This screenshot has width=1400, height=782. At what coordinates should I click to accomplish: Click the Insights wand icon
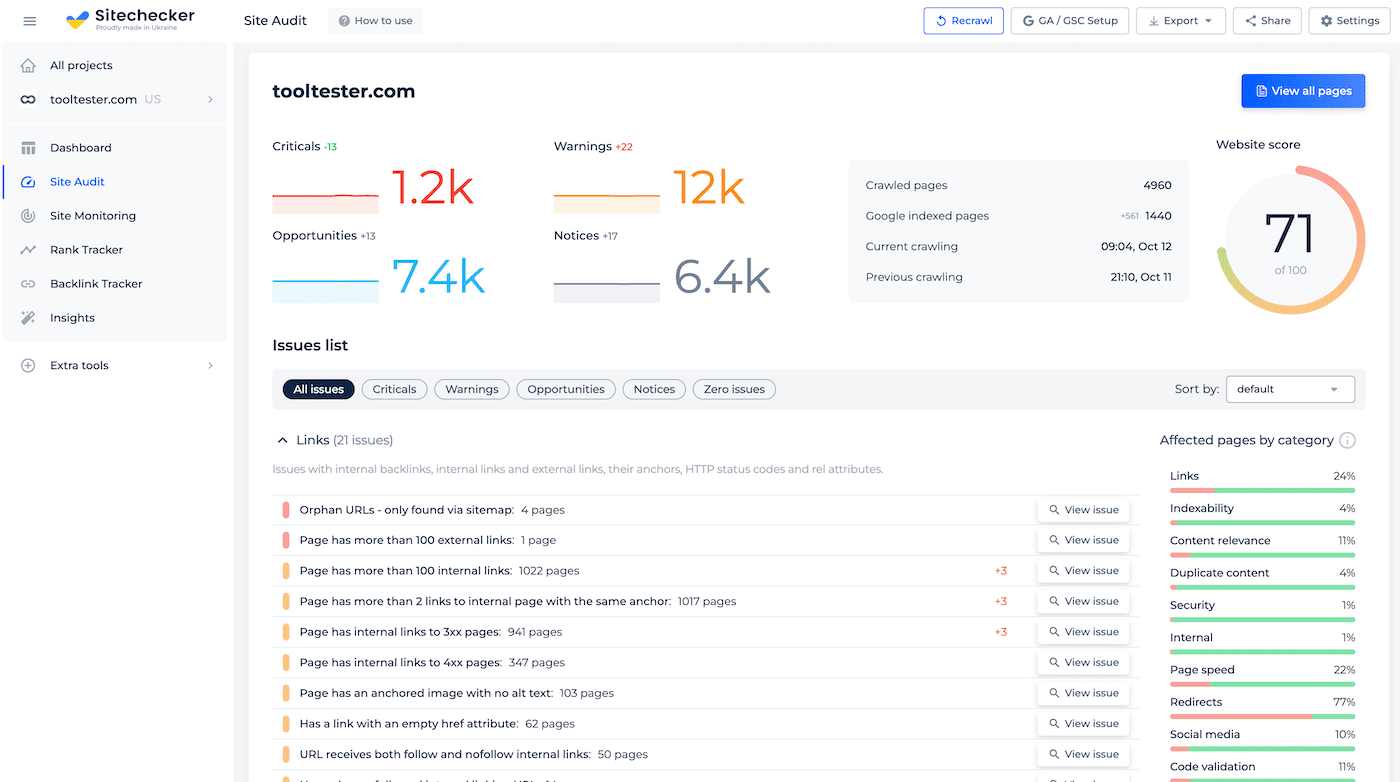pyautogui.click(x=28, y=318)
